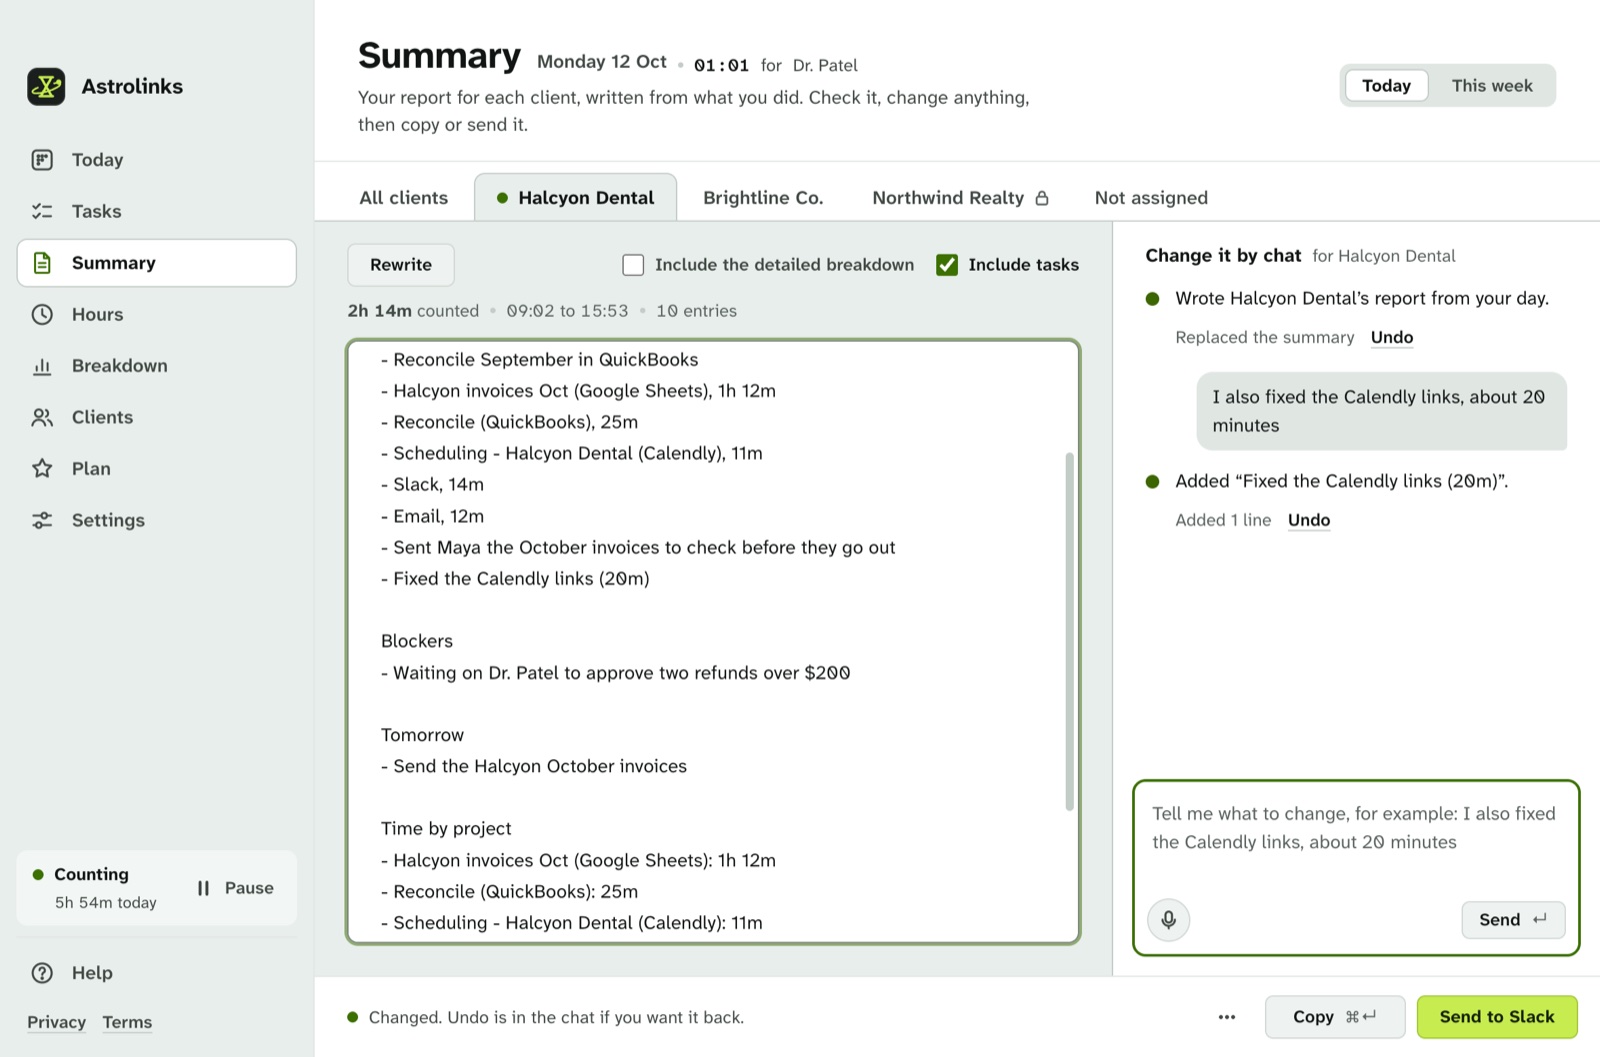Click 'Send the Halcyon October invoices' line
1600x1057 pixels.
coord(534,766)
